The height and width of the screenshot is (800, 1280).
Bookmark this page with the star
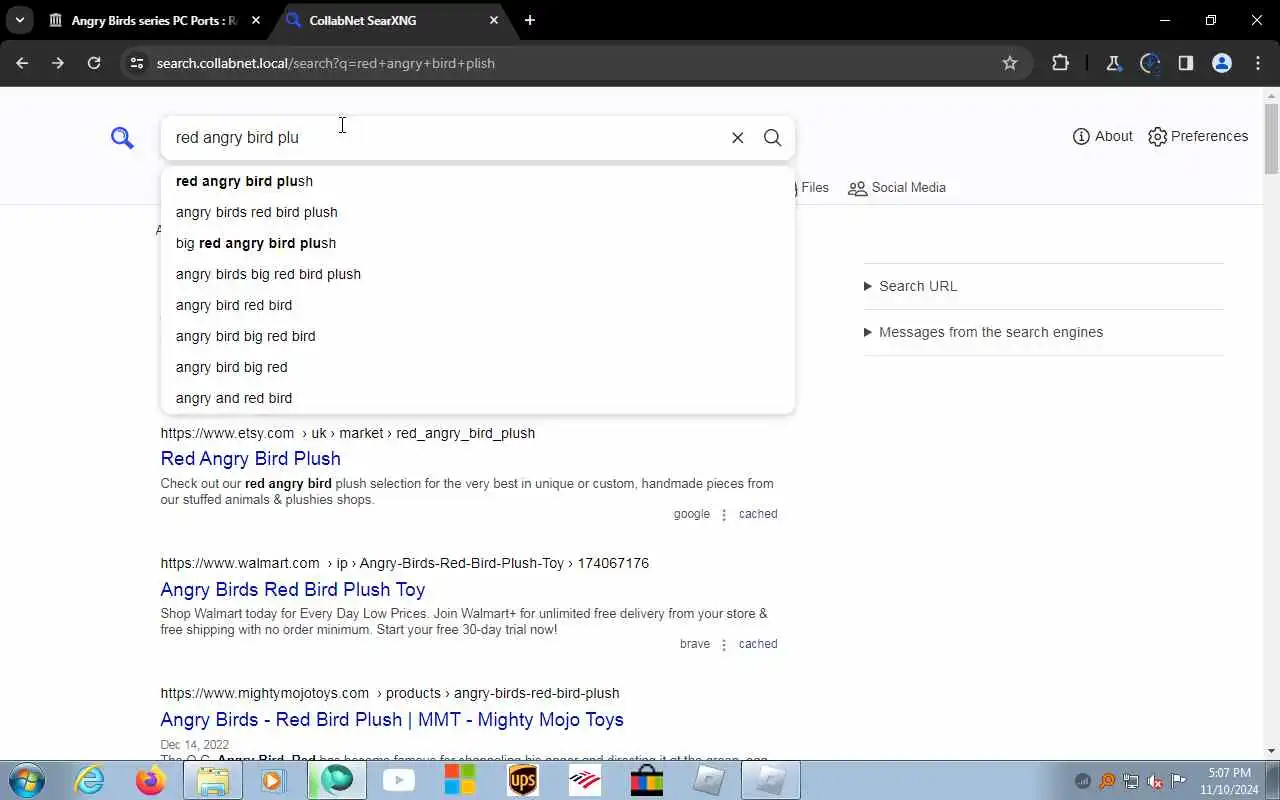[1010, 63]
